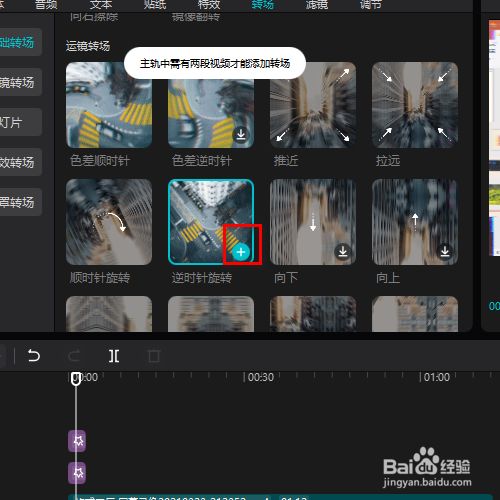Viewport: 500px width, 500px height.
Task: Open the 音频 tab
Action: [46, 5]
